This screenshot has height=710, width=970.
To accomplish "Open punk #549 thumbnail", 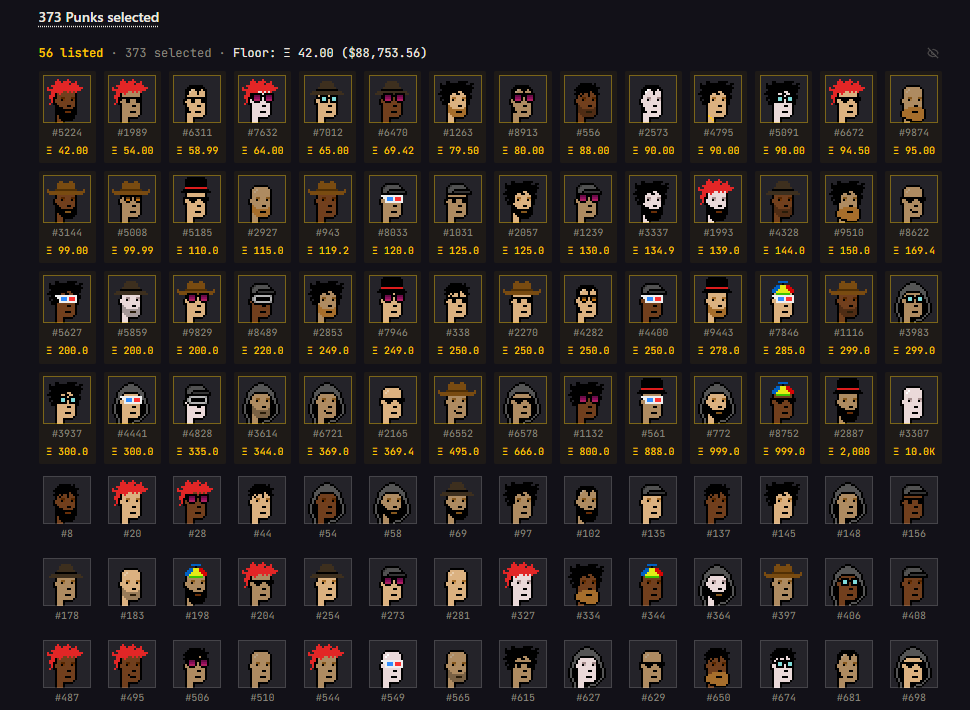I will [x=392, y=664].
